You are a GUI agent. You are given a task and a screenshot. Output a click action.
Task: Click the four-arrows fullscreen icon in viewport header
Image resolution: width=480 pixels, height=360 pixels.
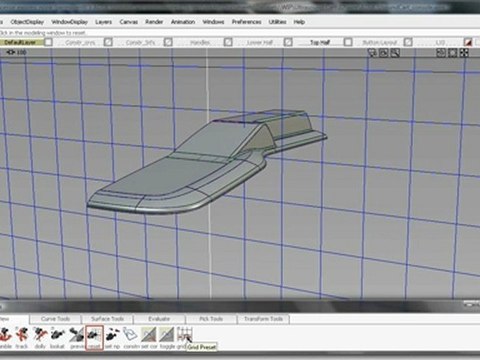pos(464,53)
